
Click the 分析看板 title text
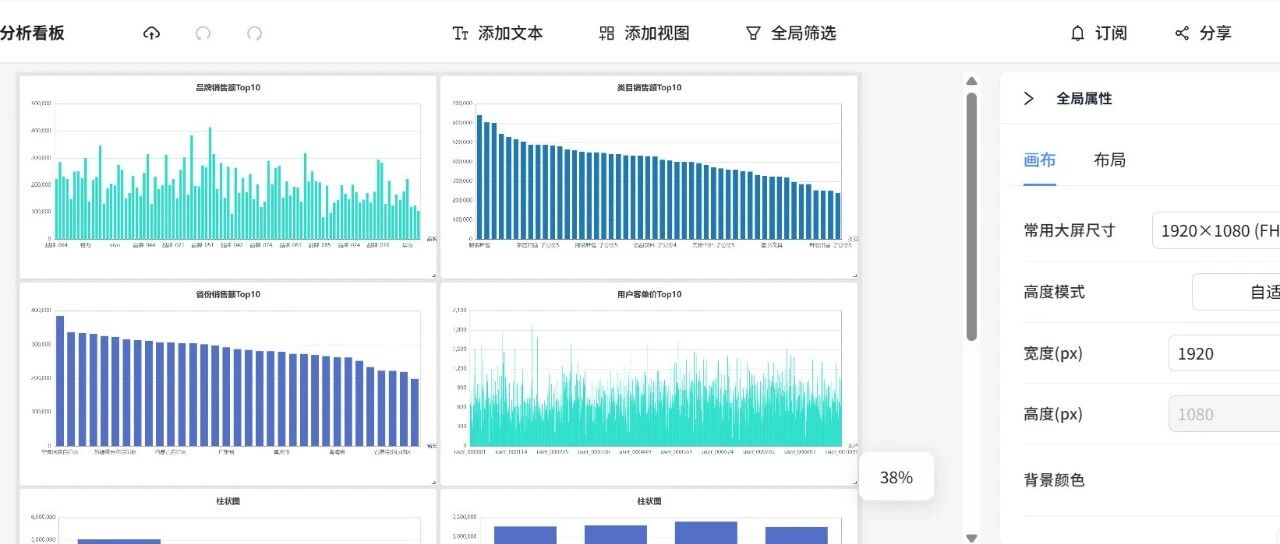coord(32,33)
